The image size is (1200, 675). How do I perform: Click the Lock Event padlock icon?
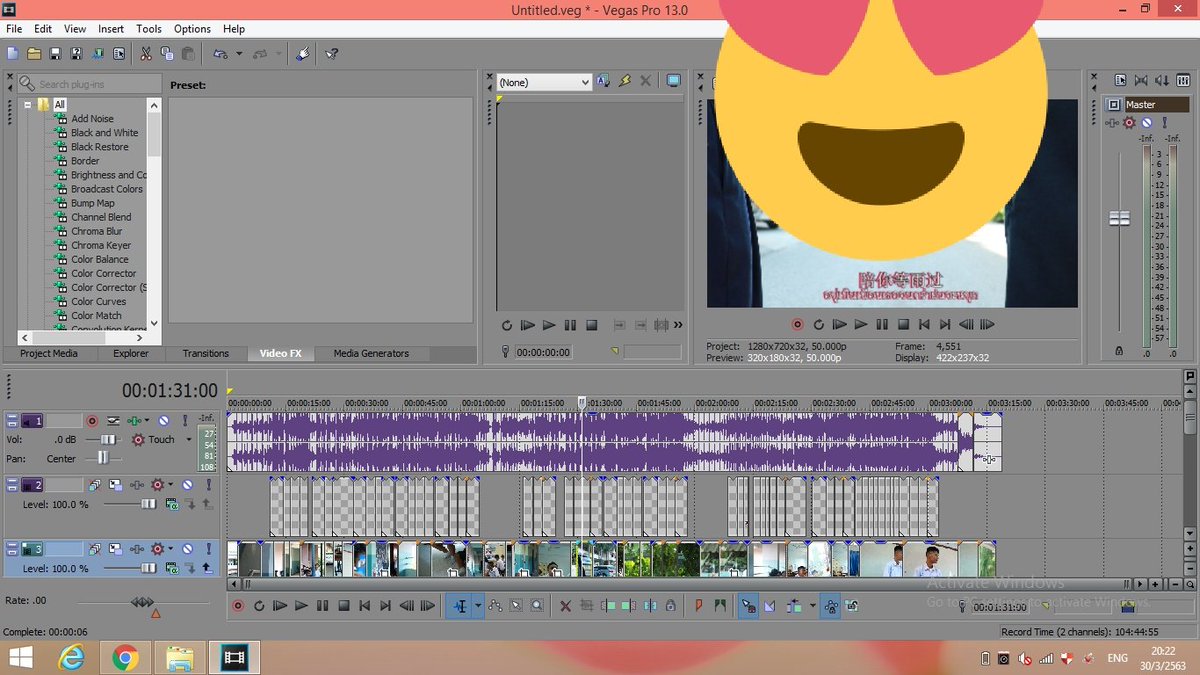point(670,606)
